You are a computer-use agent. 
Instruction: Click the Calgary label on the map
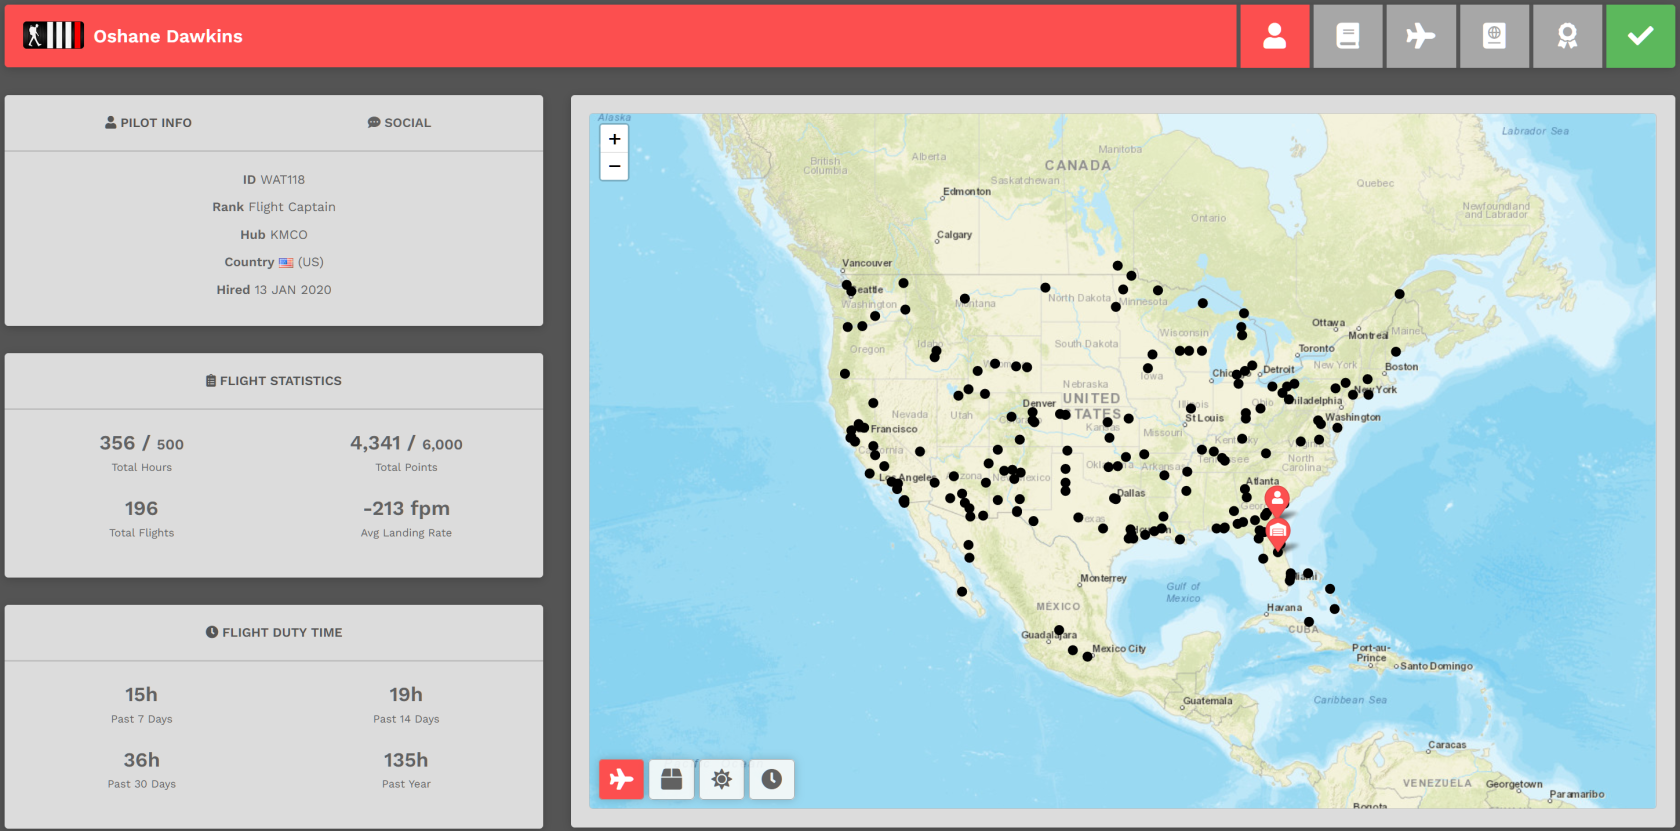tap(954, 235)
